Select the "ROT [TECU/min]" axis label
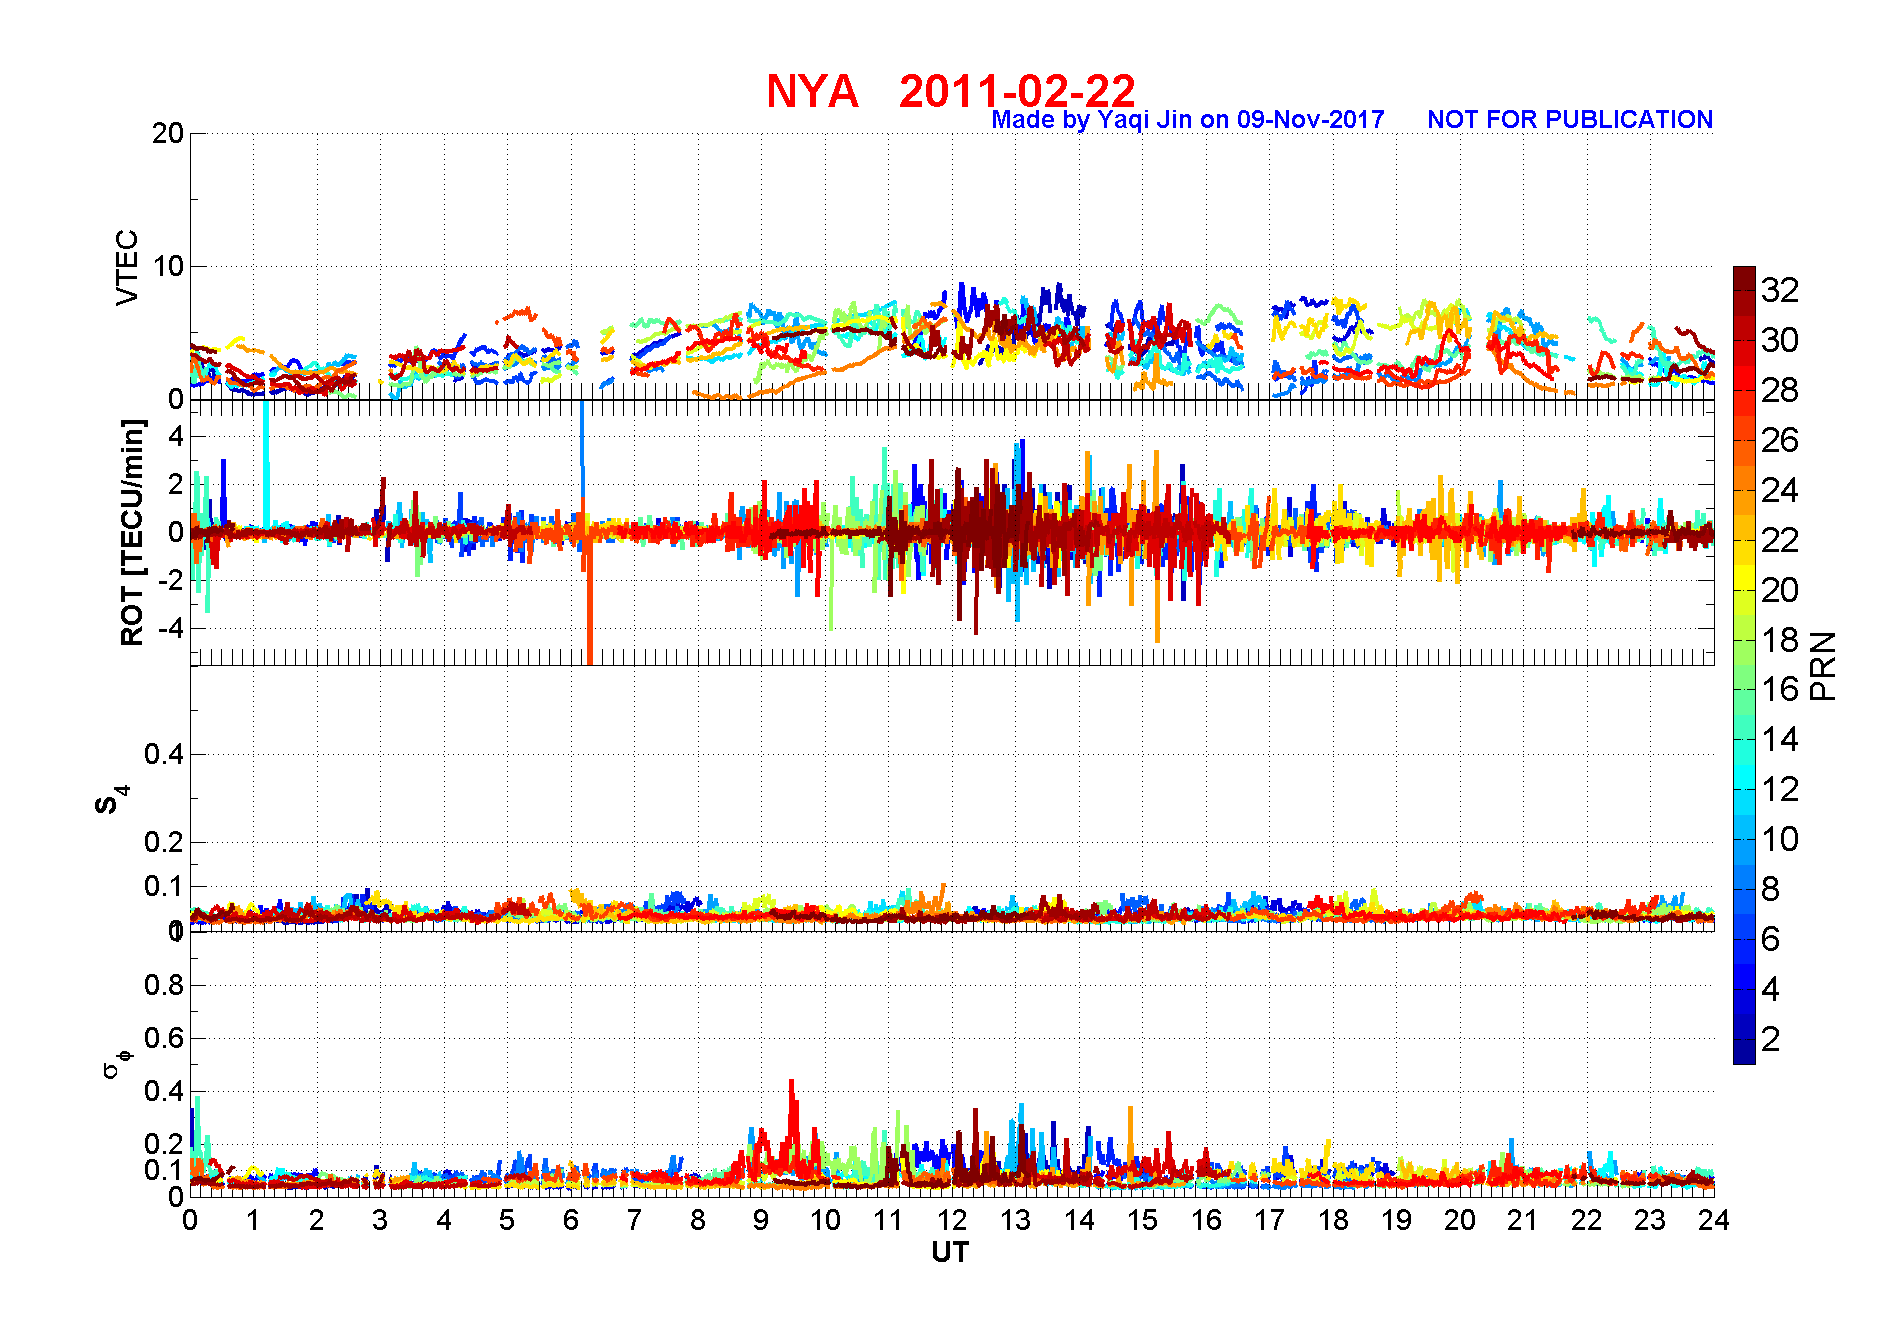Screen dimensions: 1904x1330 tap(132, 532)
